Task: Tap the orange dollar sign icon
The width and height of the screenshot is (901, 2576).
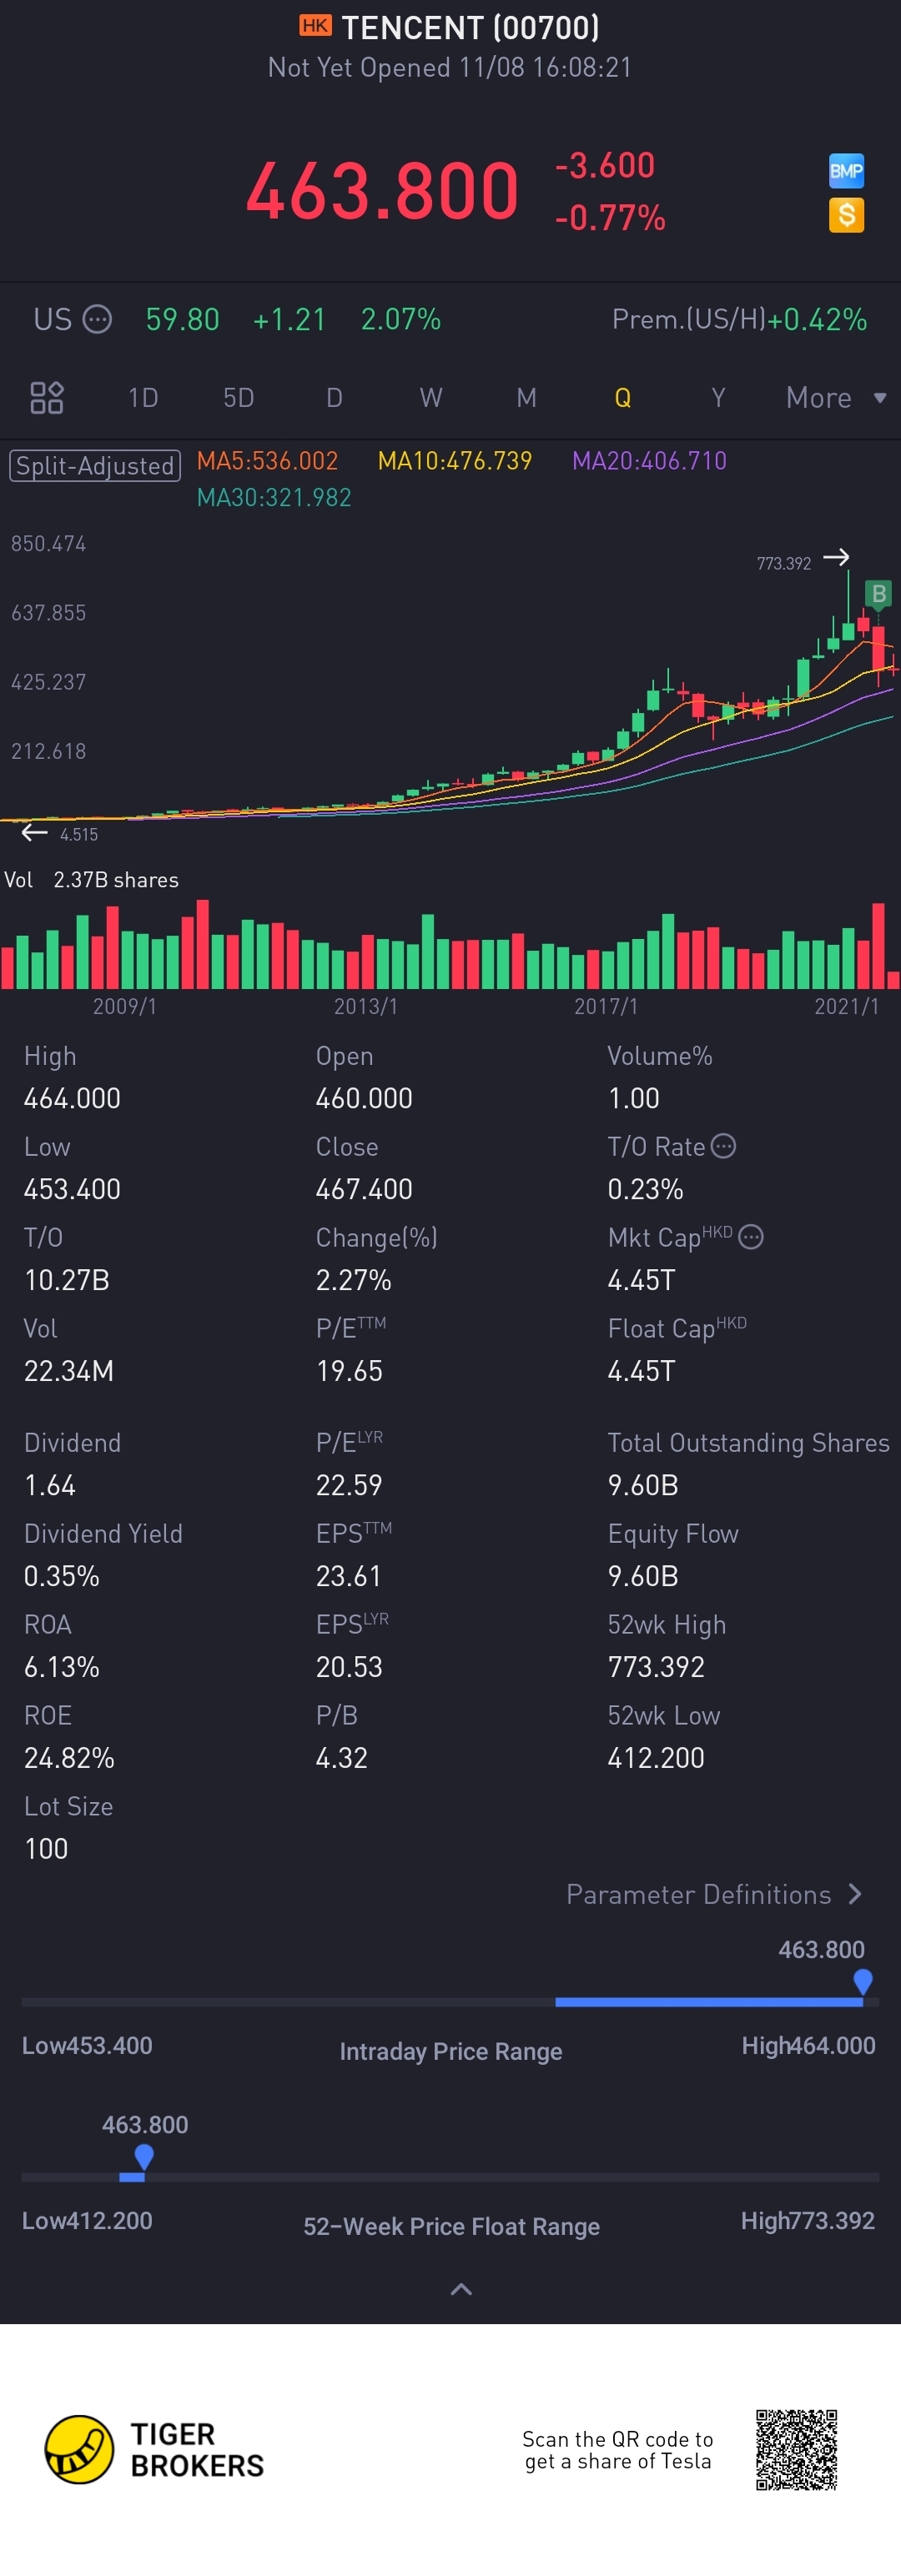Action: (846, 215)
